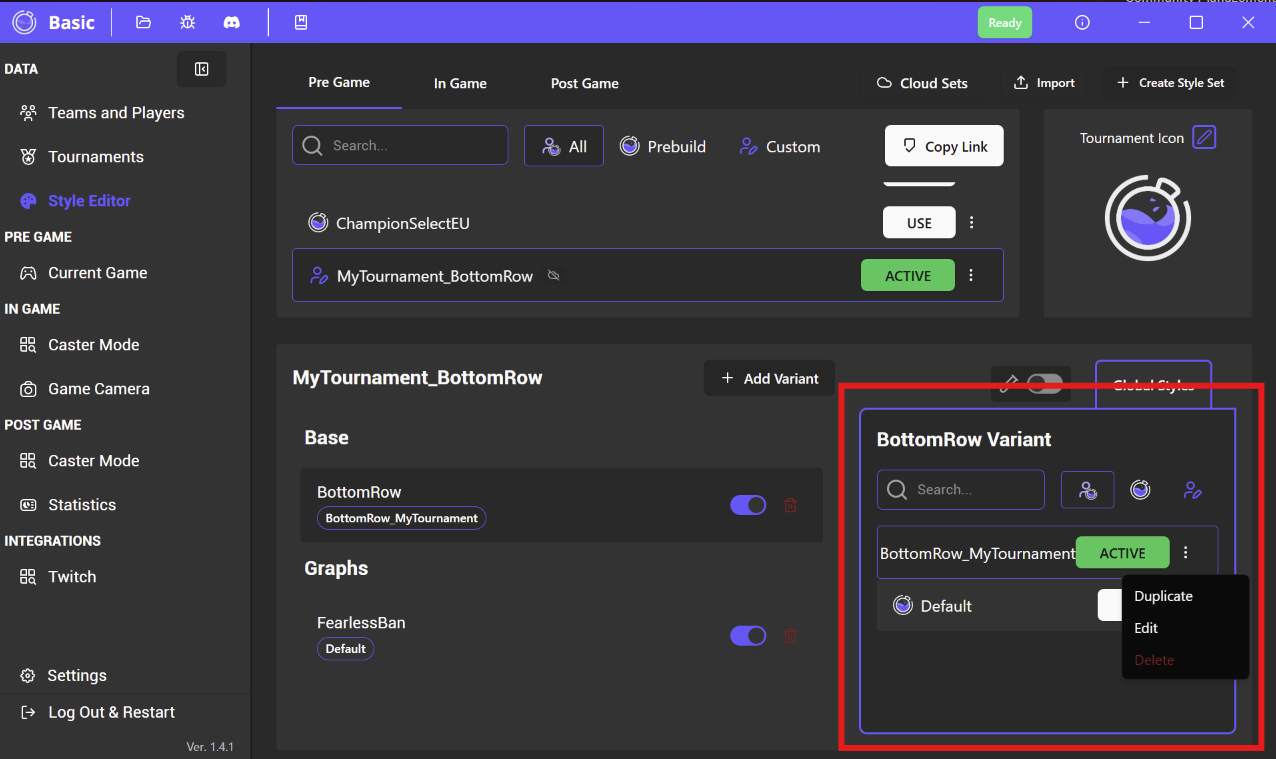Open options menu for MyTournament_BottomRow set
Viewport: 1276px width, 759px height.
coord(971,276)
